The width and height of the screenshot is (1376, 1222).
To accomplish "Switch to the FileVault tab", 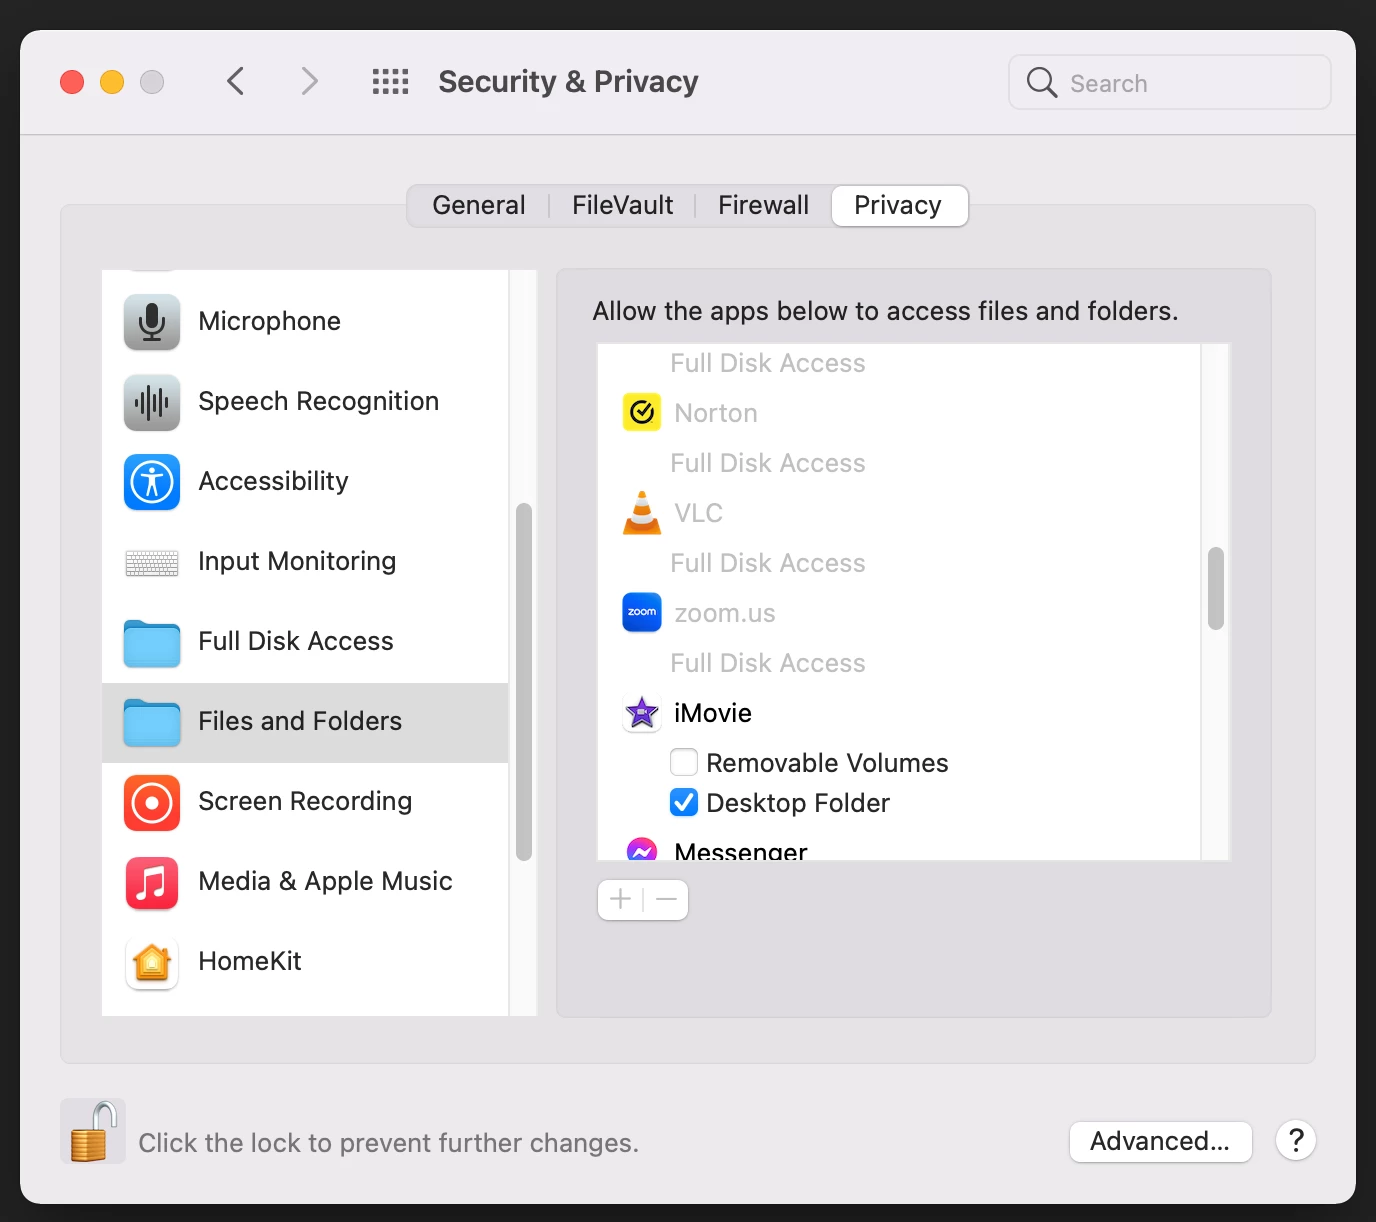I will (622, 205).
